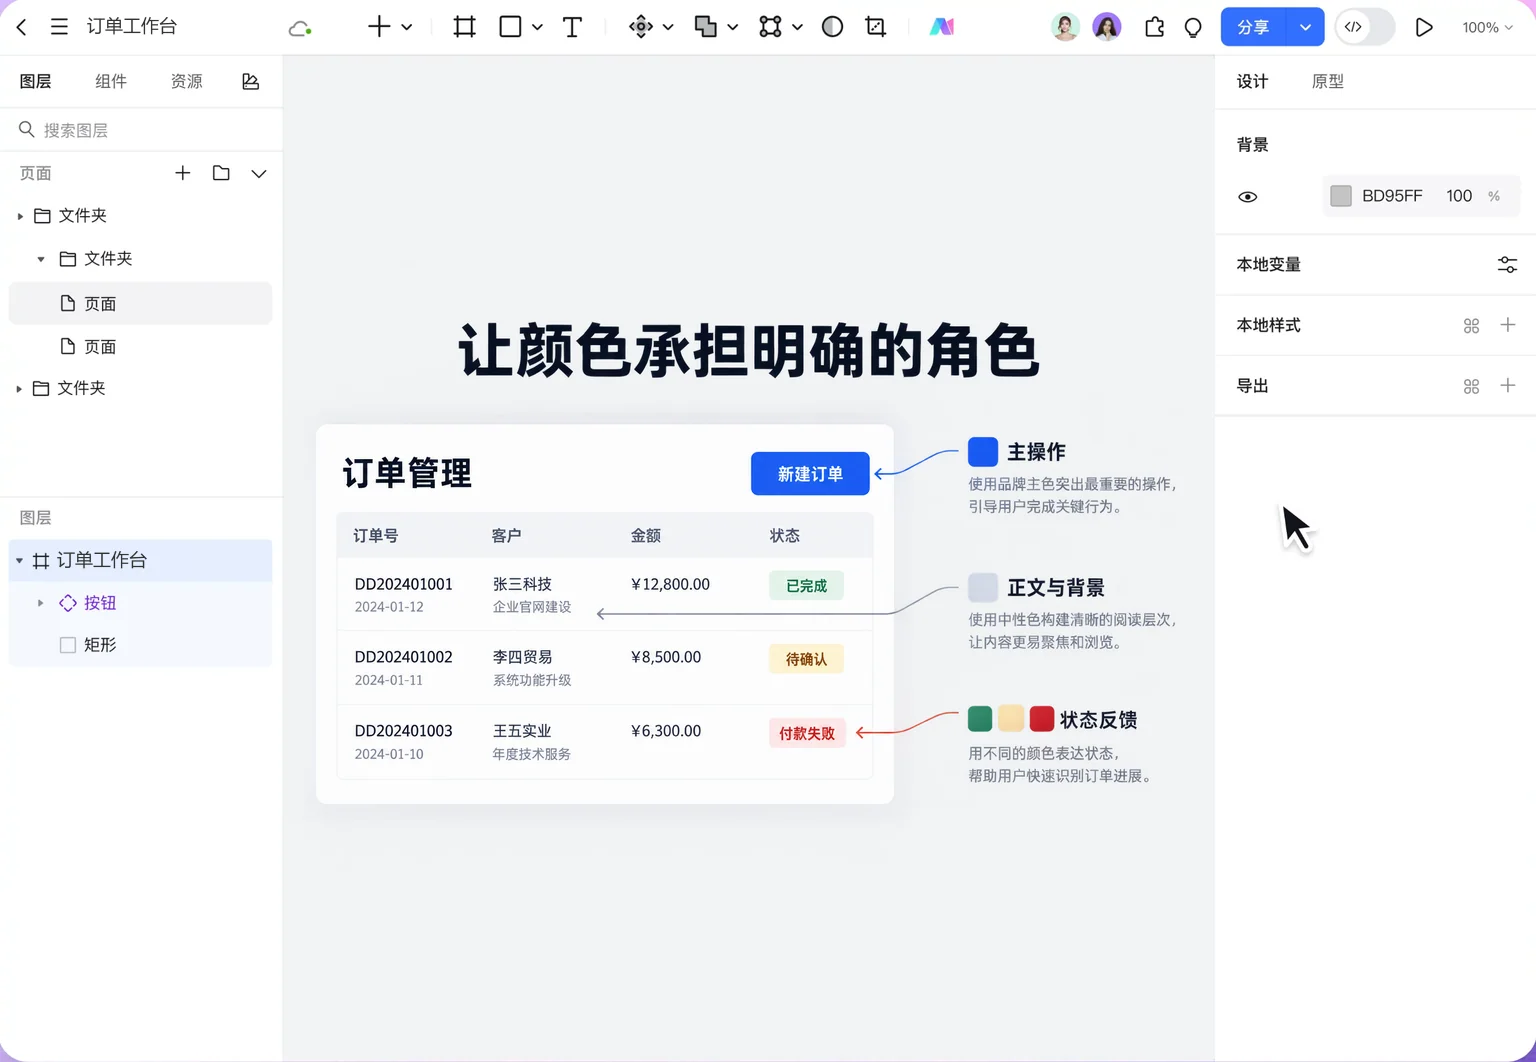Image resolution: width=1536 pixels, height=1062 pixels.
Task: Open the rectangle shape tool dropdown arrow
Action: coord(537,27)
